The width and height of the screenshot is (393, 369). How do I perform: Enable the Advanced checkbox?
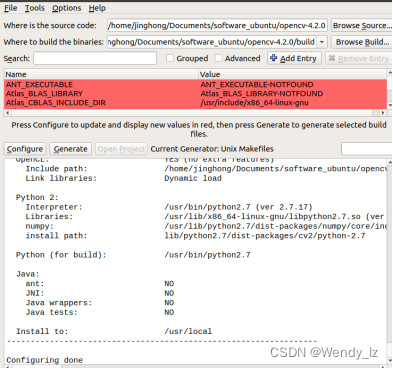tap(219, 58)
